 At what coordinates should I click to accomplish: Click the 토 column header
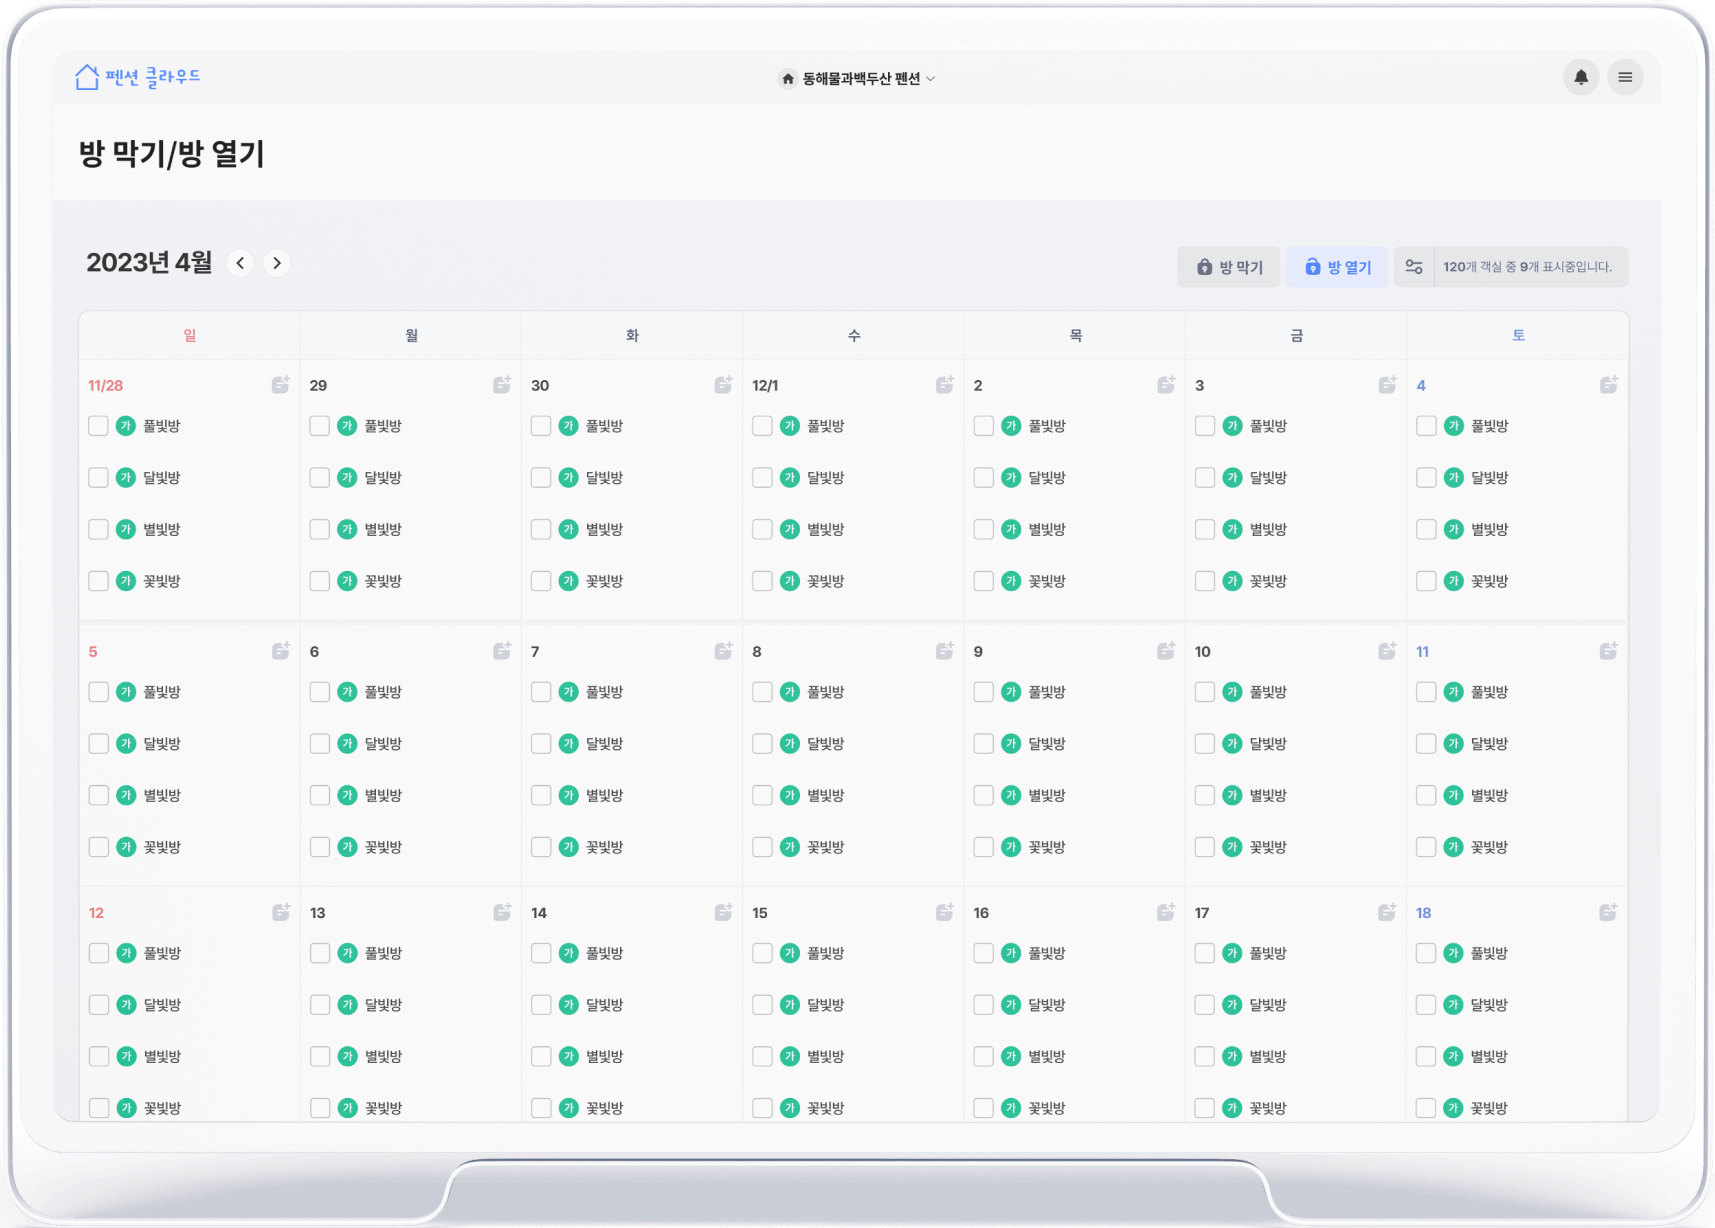(x=1518, y=335)
